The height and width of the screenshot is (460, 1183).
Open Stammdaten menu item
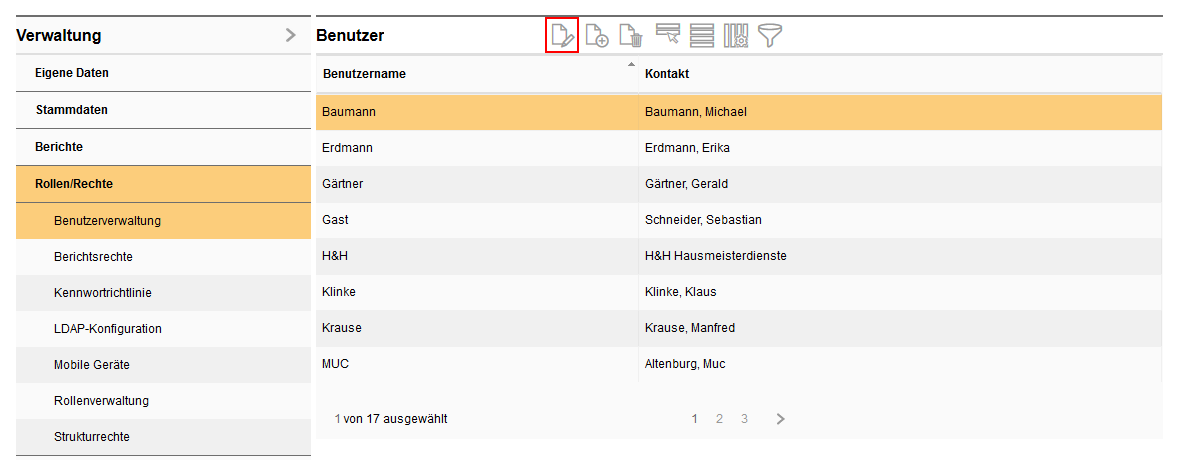tap(71, 110)
